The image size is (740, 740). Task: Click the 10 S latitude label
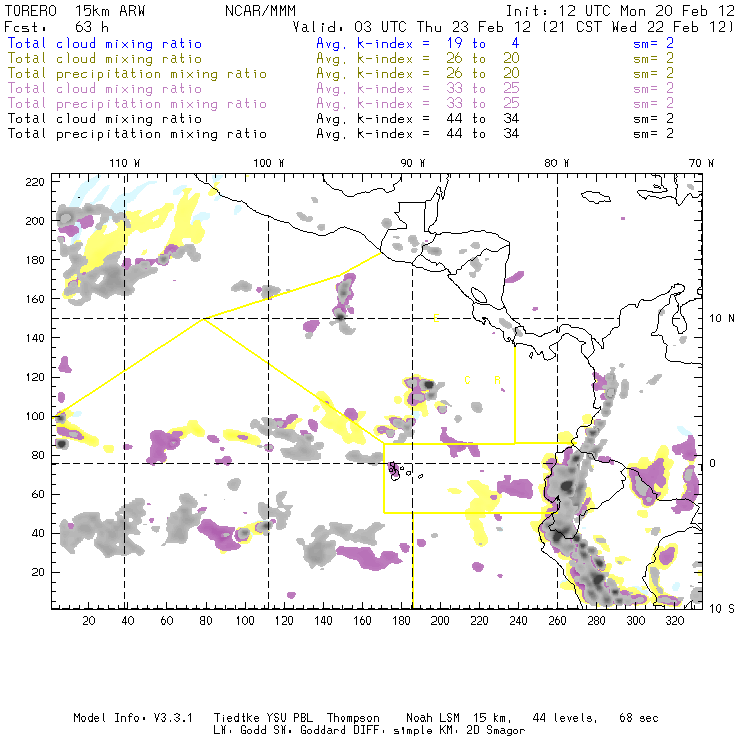[x=716, y=608]
